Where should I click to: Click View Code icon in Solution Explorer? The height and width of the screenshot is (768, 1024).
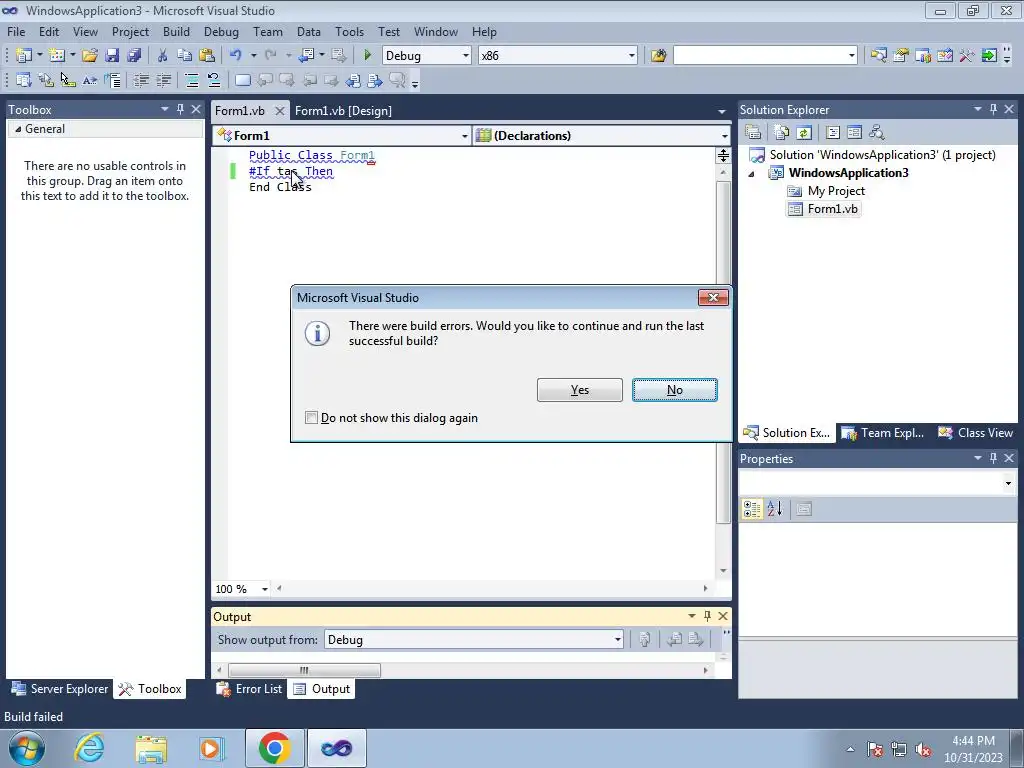coord(833,133)
